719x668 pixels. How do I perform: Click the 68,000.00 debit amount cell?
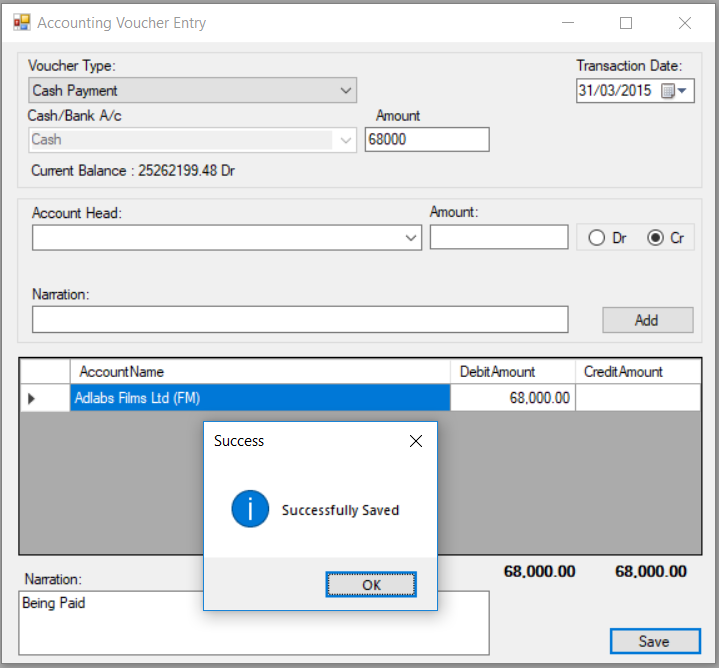(513, 397)
